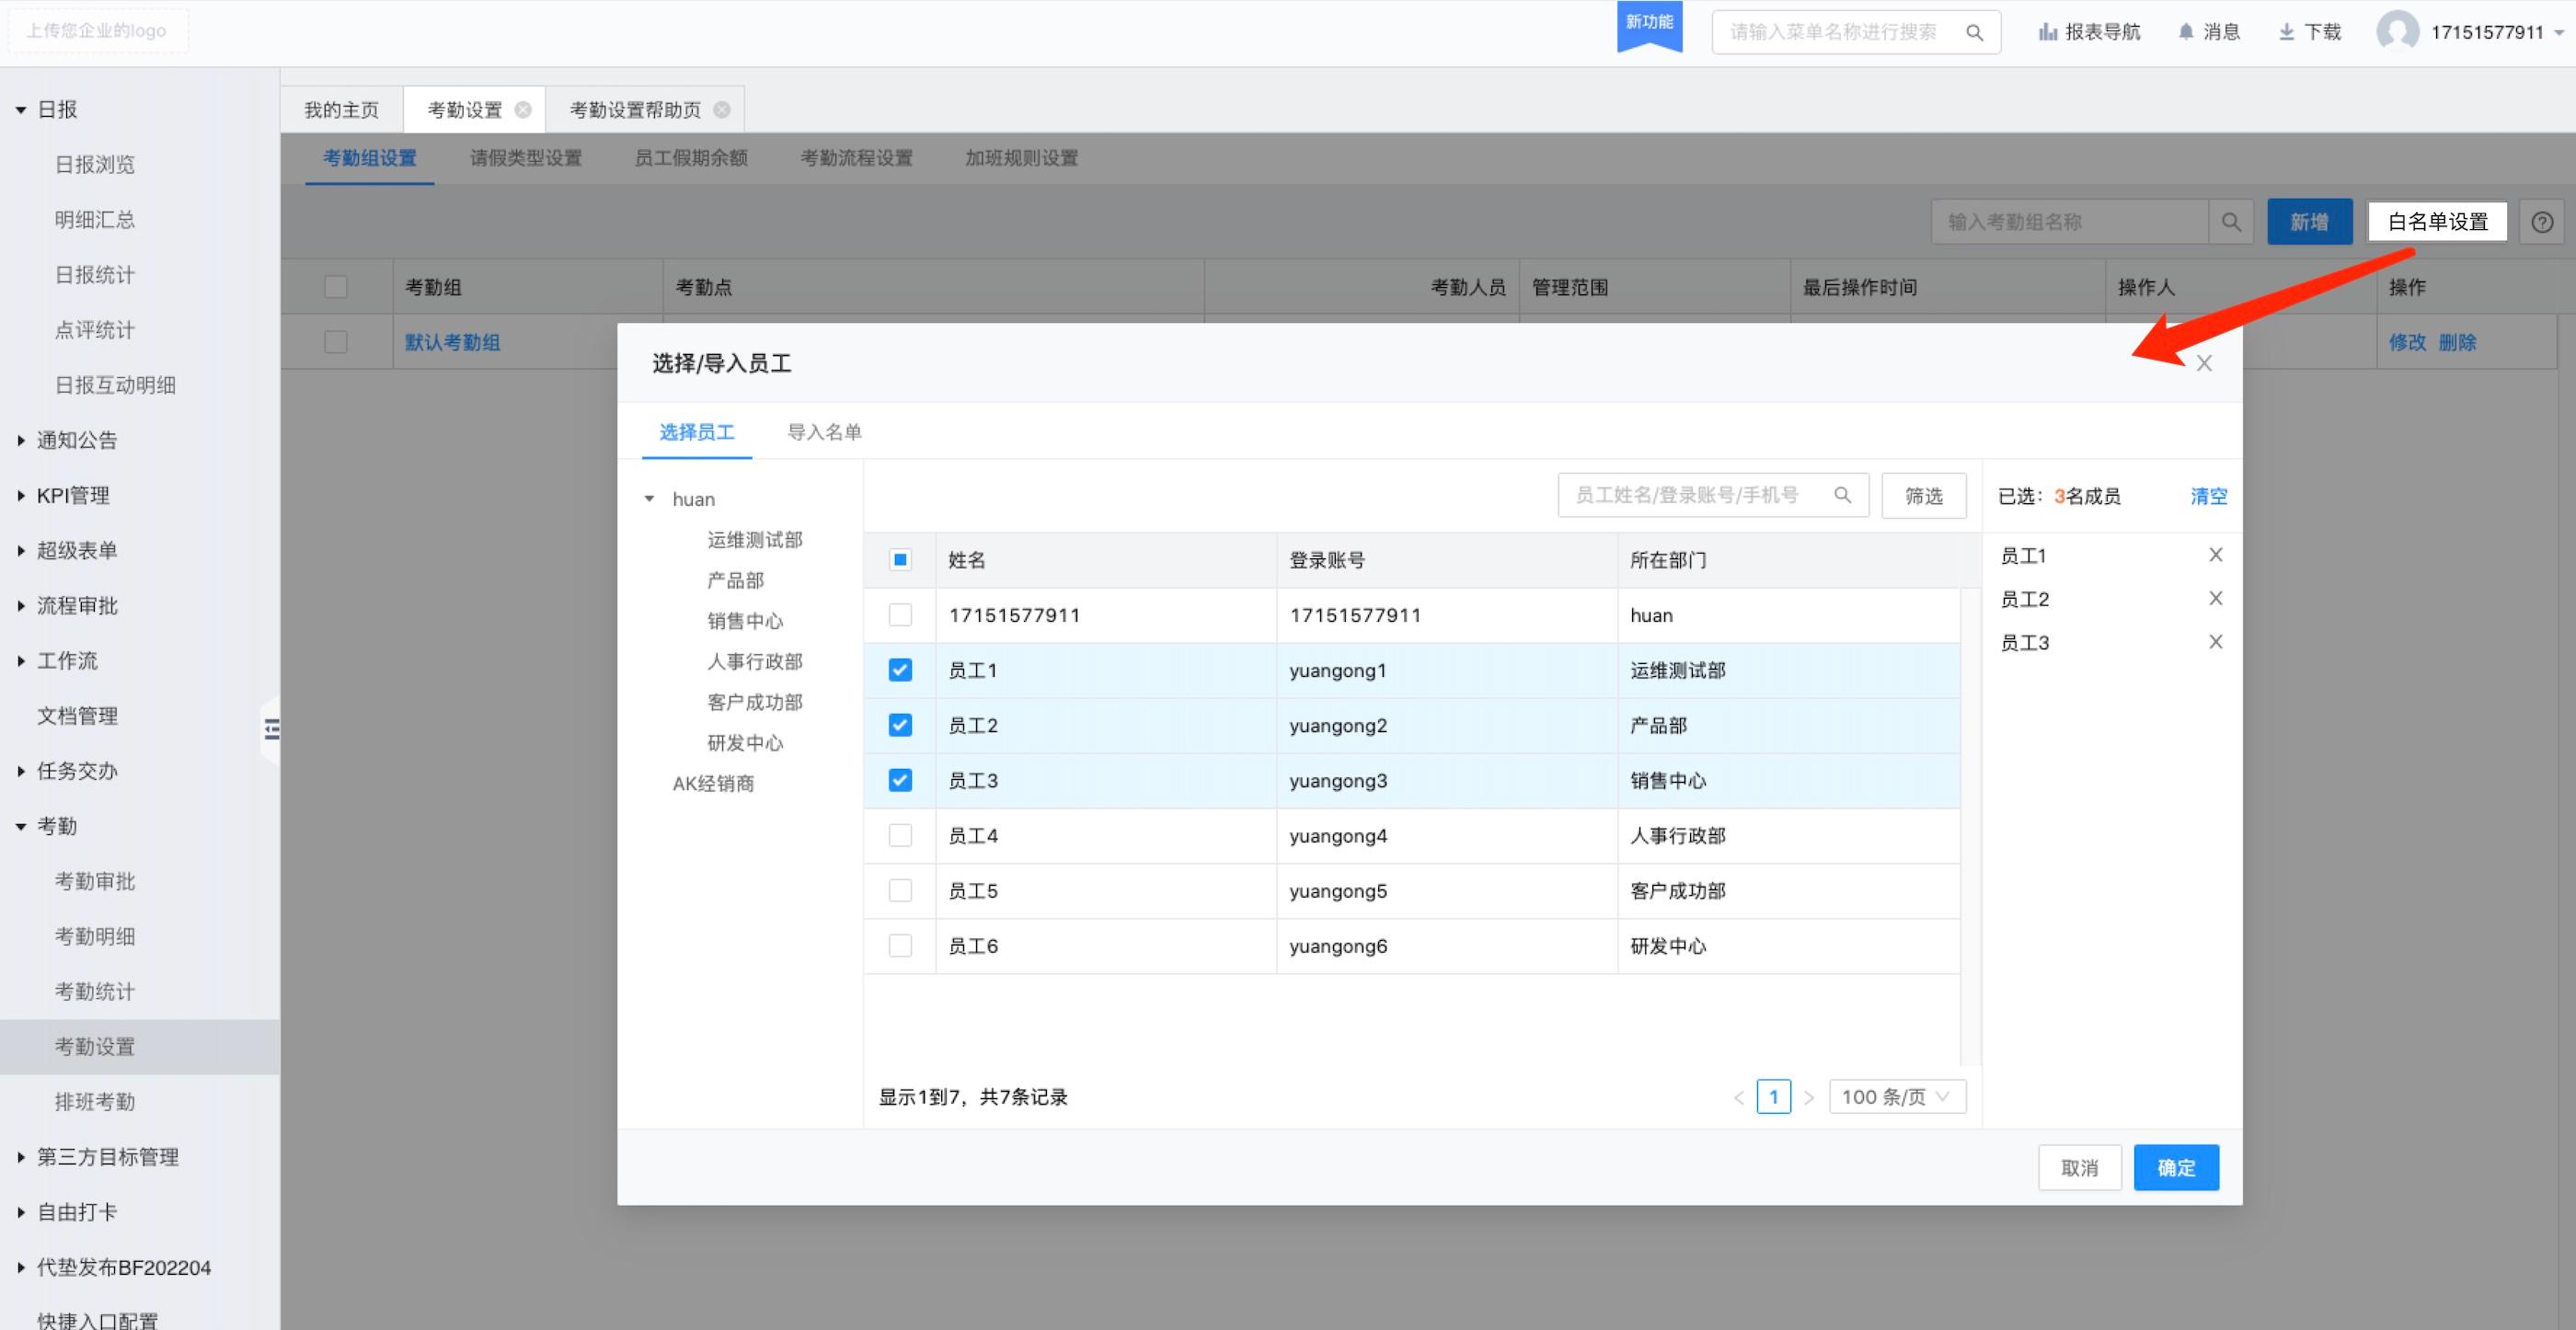Remove 员工3 from selected list

click(x=2215, y=642)
